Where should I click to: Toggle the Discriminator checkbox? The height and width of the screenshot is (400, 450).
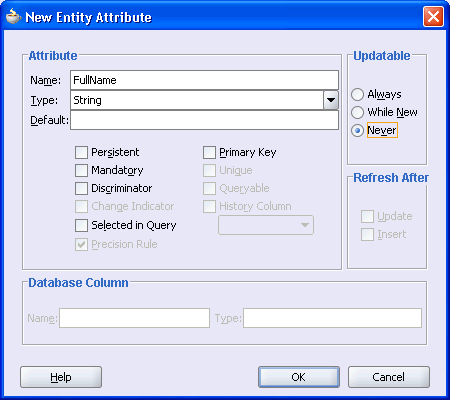(x=81, y=189)
